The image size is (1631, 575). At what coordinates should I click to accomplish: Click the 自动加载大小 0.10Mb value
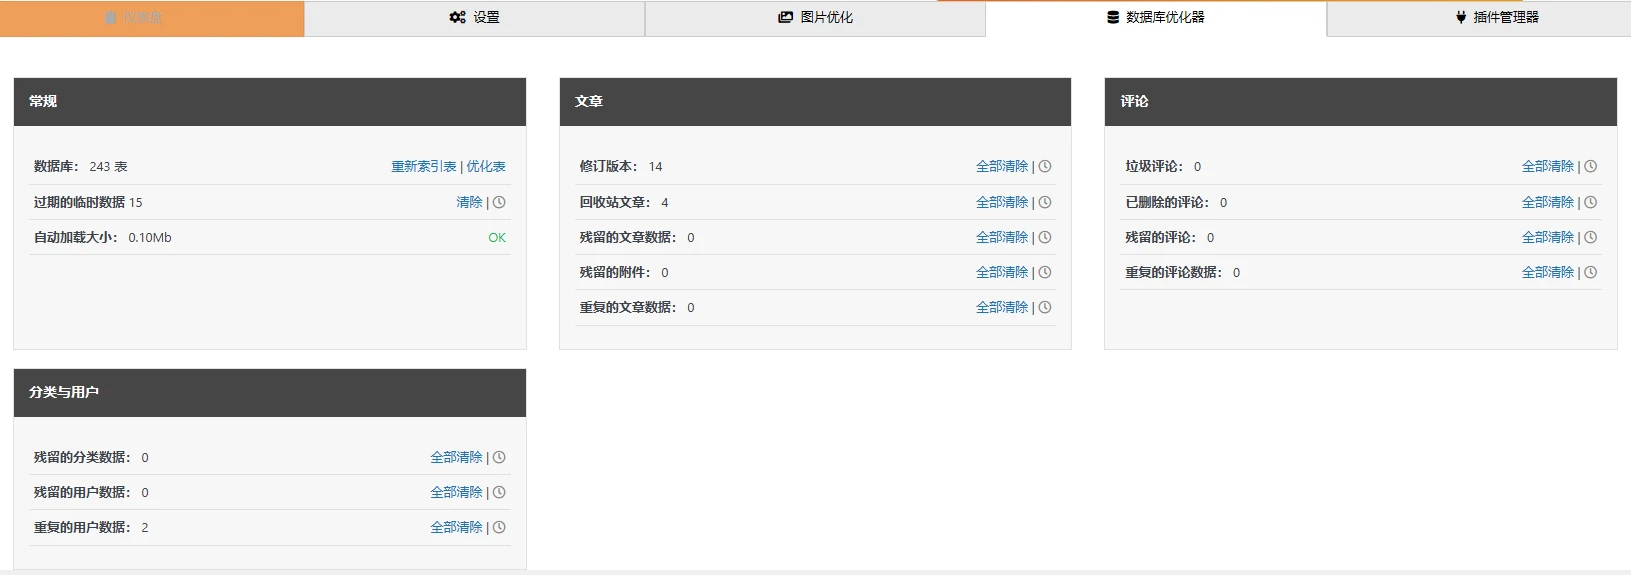(x=150, y=238)
